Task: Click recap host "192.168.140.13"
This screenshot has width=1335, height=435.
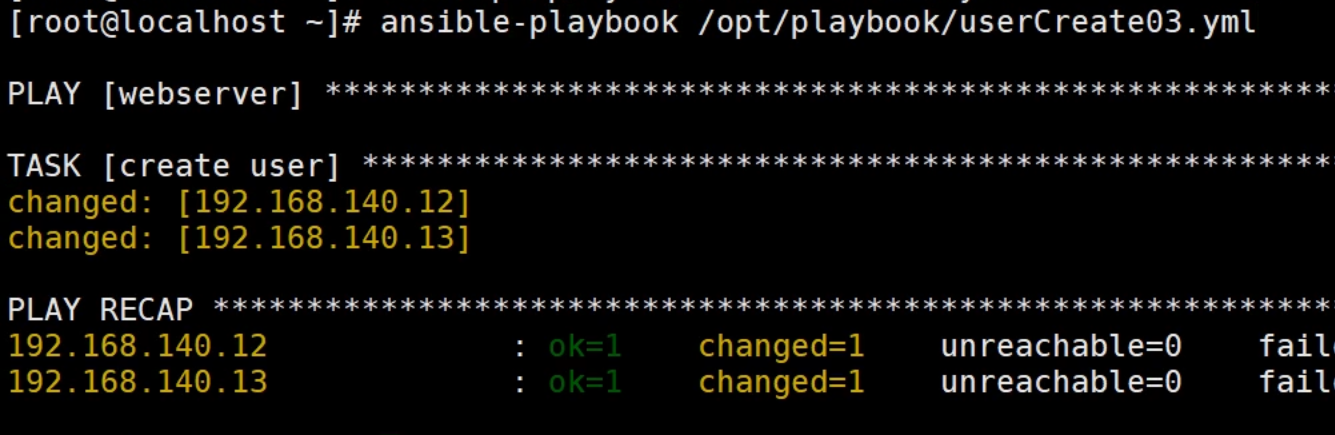Action: pos(138,382)
